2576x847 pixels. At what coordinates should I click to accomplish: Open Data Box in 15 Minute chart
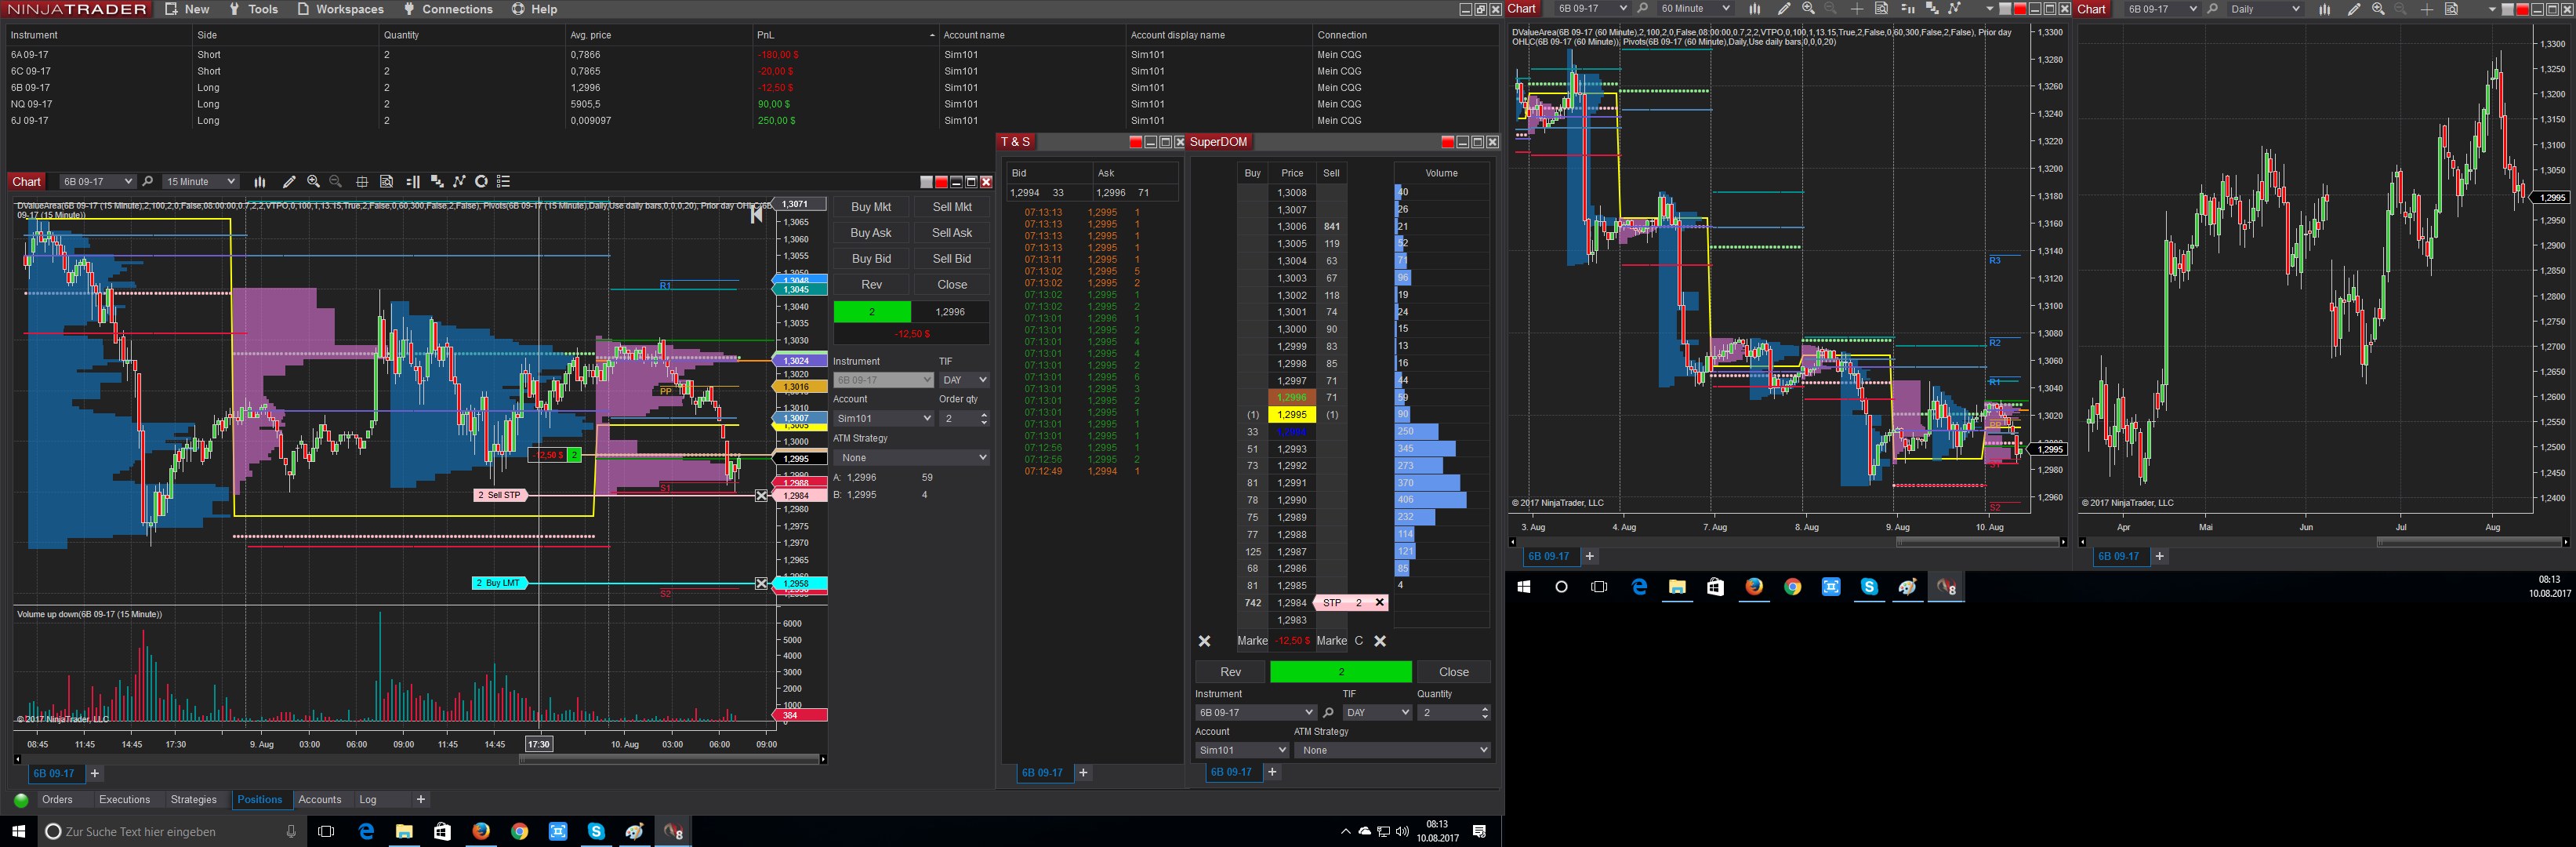[387, 182]
